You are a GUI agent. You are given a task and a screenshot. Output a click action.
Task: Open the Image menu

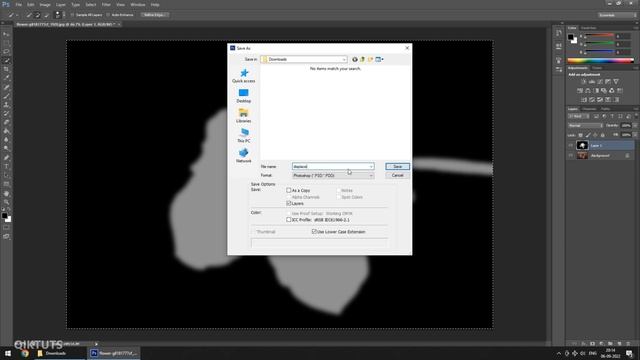click(45, 4)
